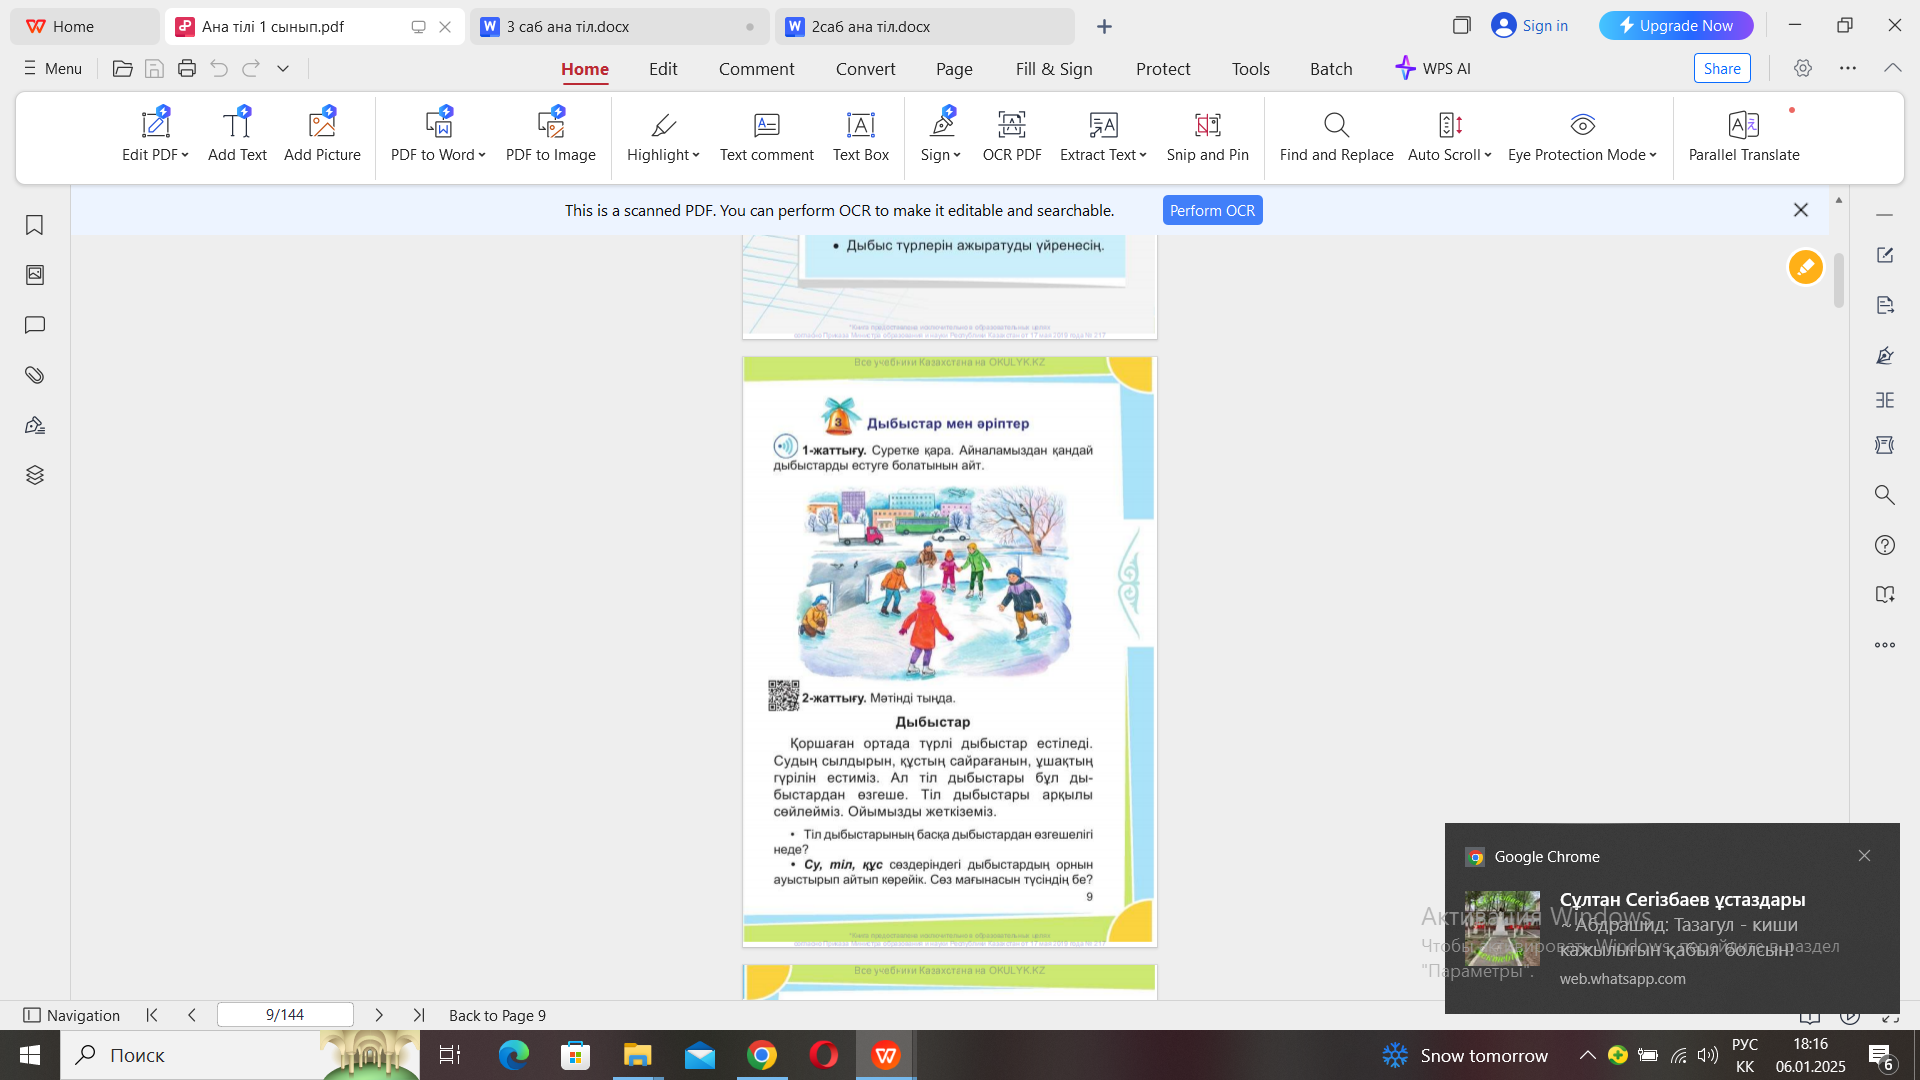The width and height of the screenshot is (1920, 1080).
Task: Click the Find and Replace icon
Action: [1336, 125]
